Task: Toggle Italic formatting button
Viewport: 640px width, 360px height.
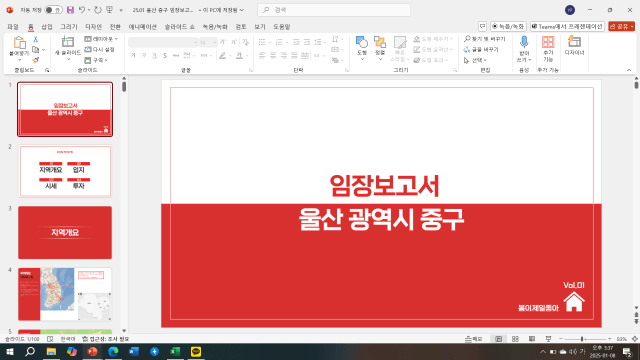Action: [144, 56]
